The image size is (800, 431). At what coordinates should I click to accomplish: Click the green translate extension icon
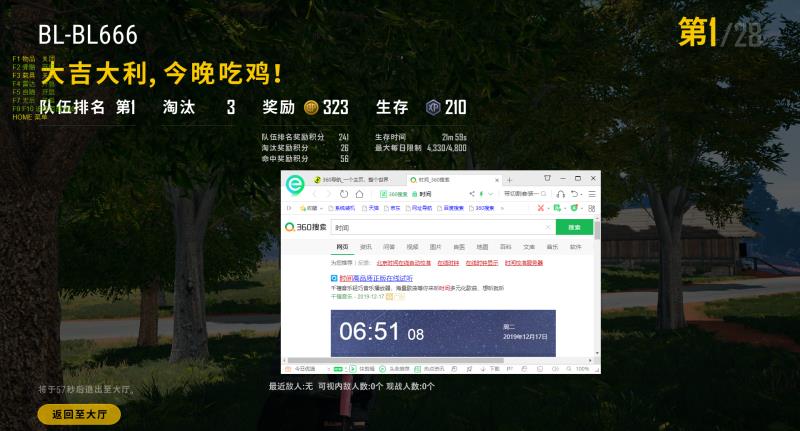pyautogui.click(x=557, y=208)
